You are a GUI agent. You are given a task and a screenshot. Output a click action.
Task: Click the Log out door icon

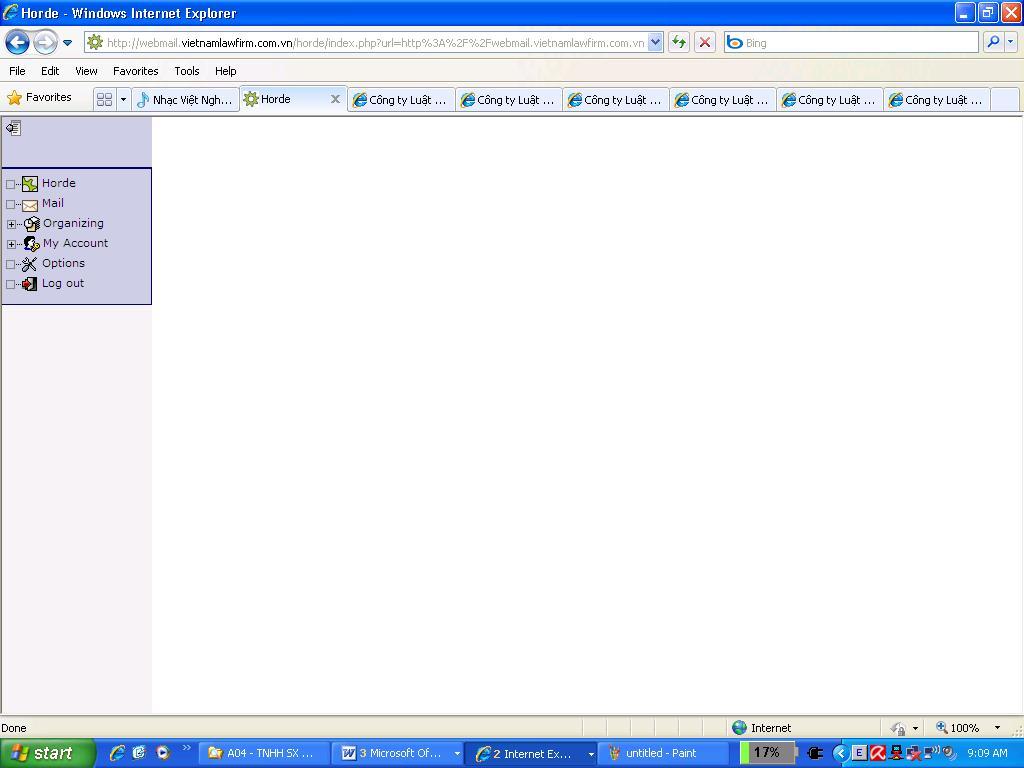pos(30,284)
